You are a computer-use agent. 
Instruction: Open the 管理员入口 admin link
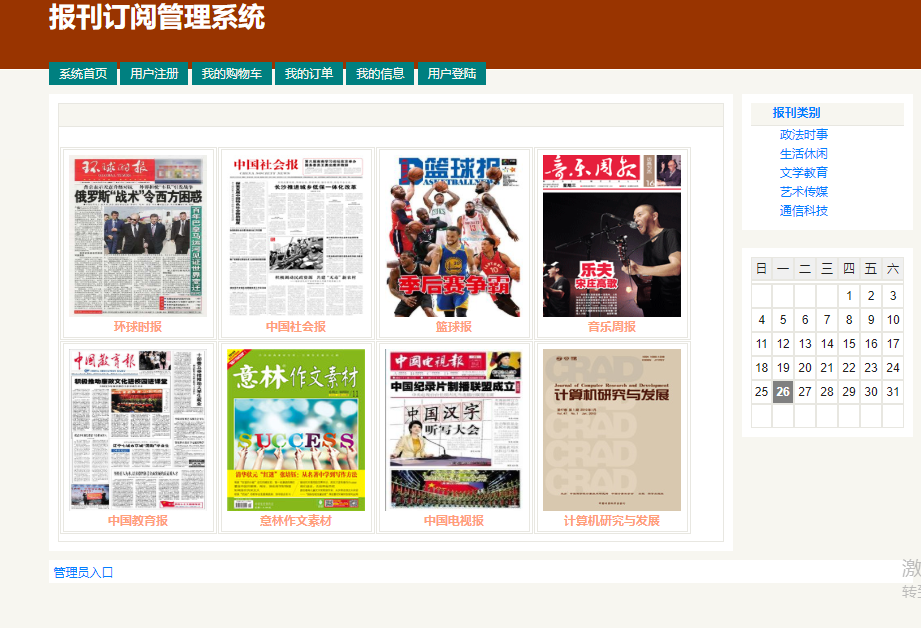click(x=83, y=572)
